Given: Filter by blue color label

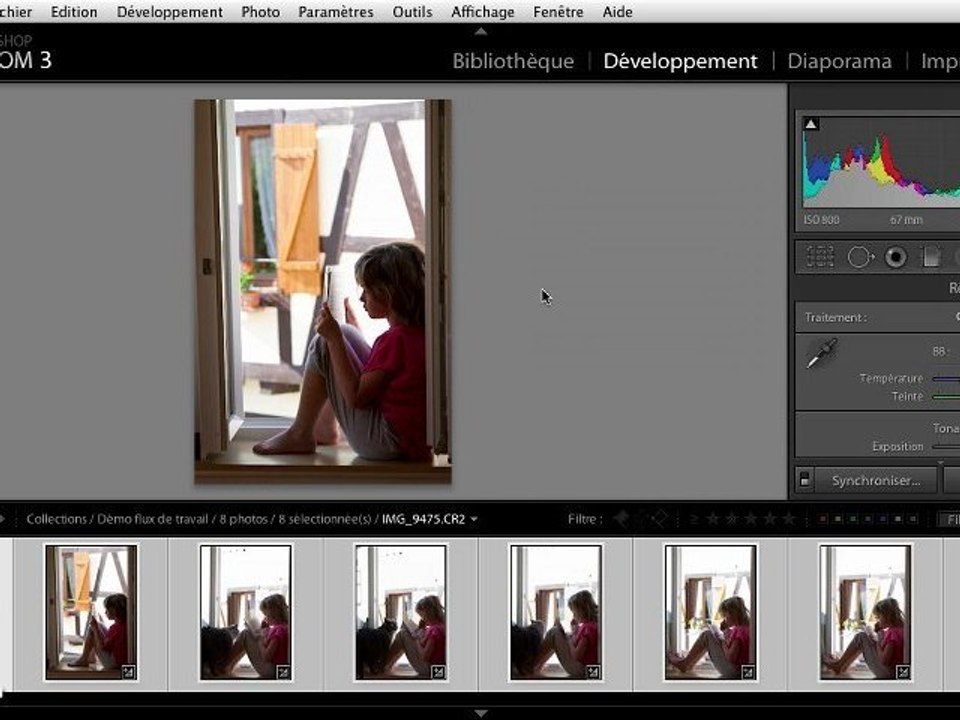Looking at the screenshot, I should point(868,519).
